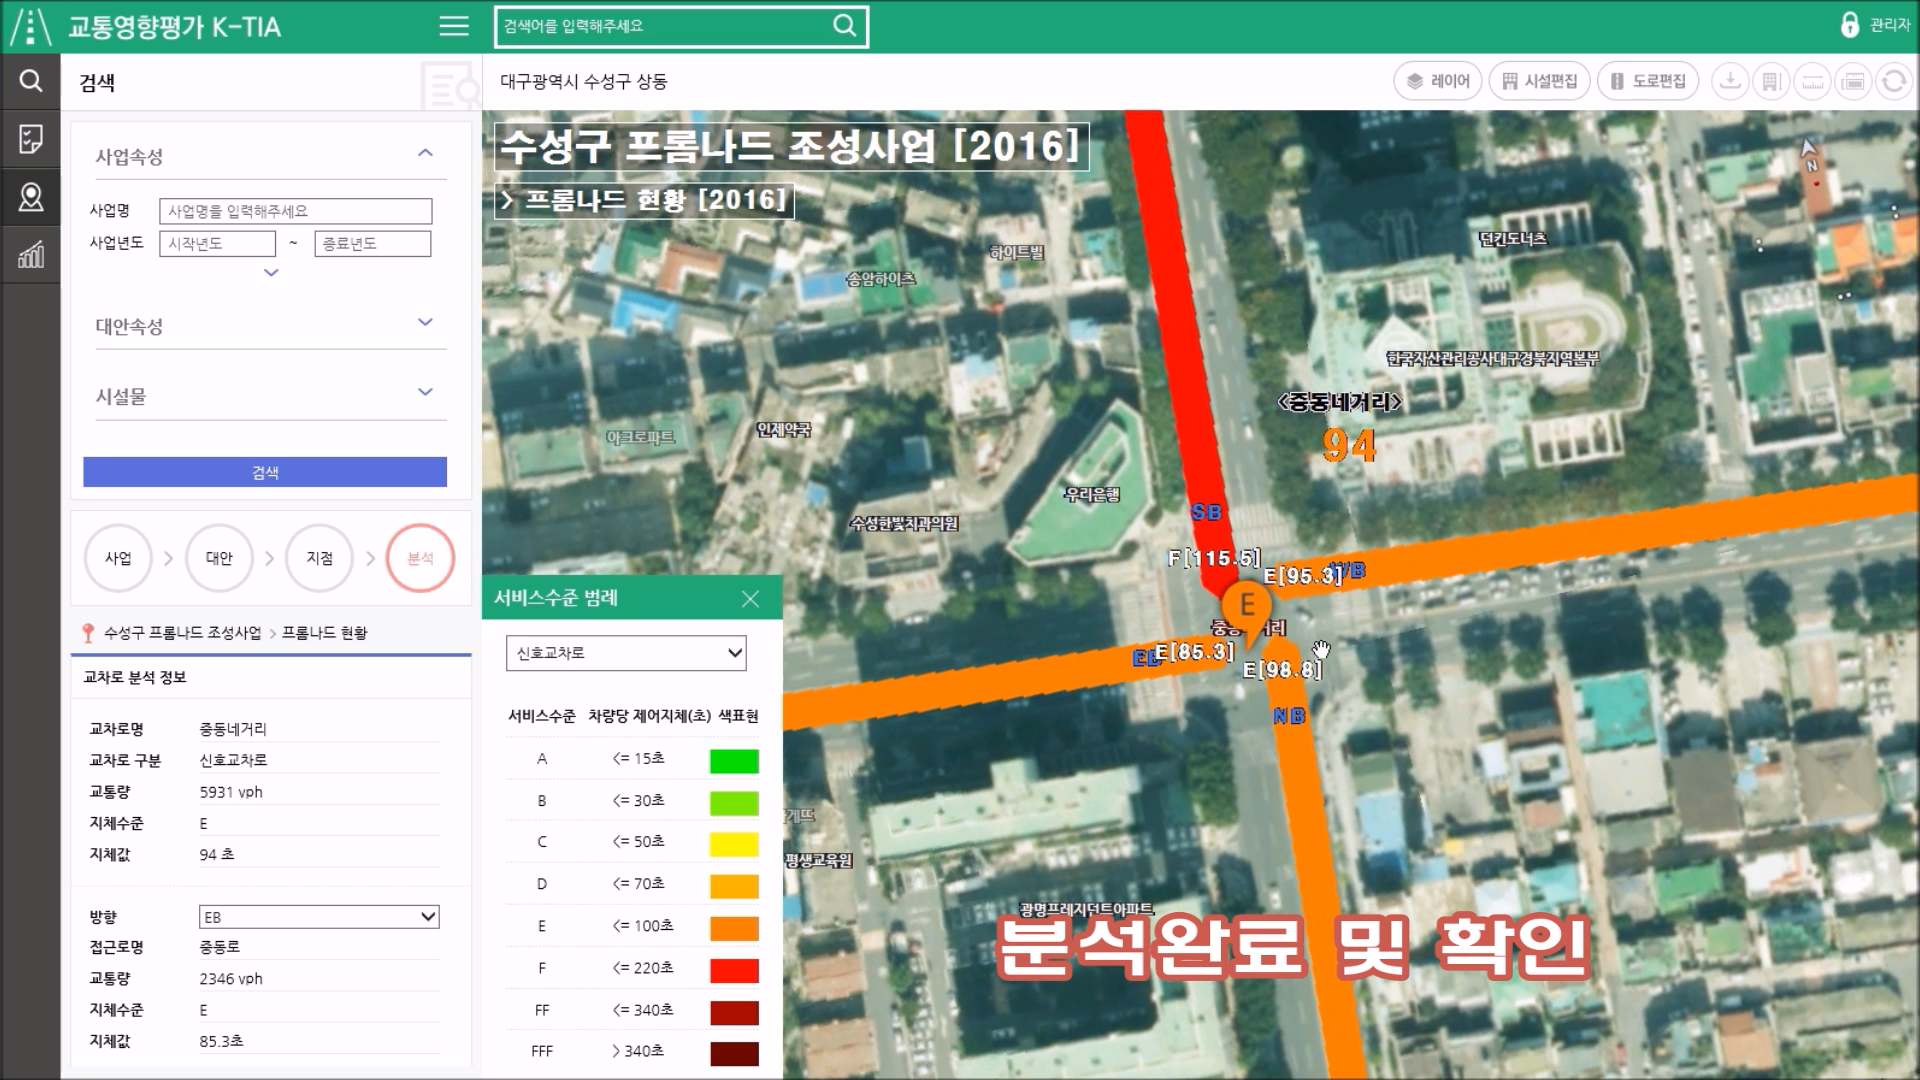Go to the 분석 step circle
Image resolution: width=1920 pixels, height=1080 pixels.
420,558
